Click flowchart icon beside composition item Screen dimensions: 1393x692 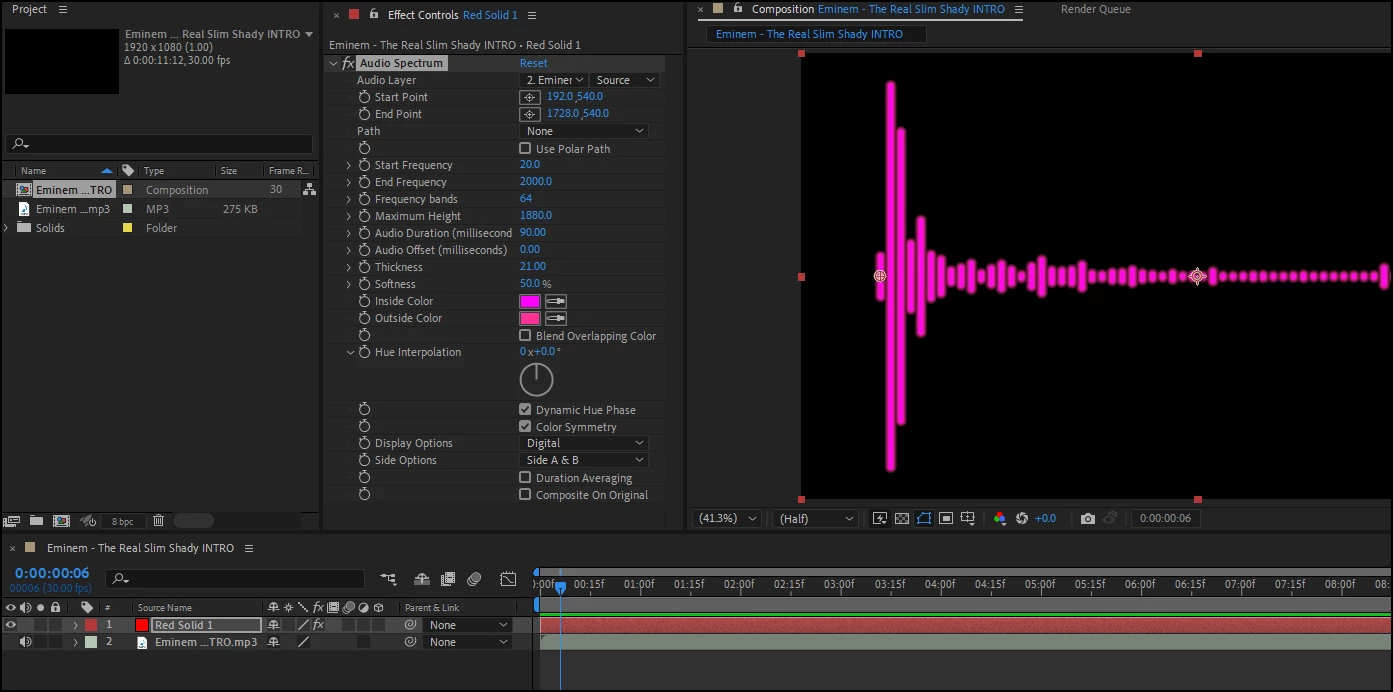pos(309,189)
